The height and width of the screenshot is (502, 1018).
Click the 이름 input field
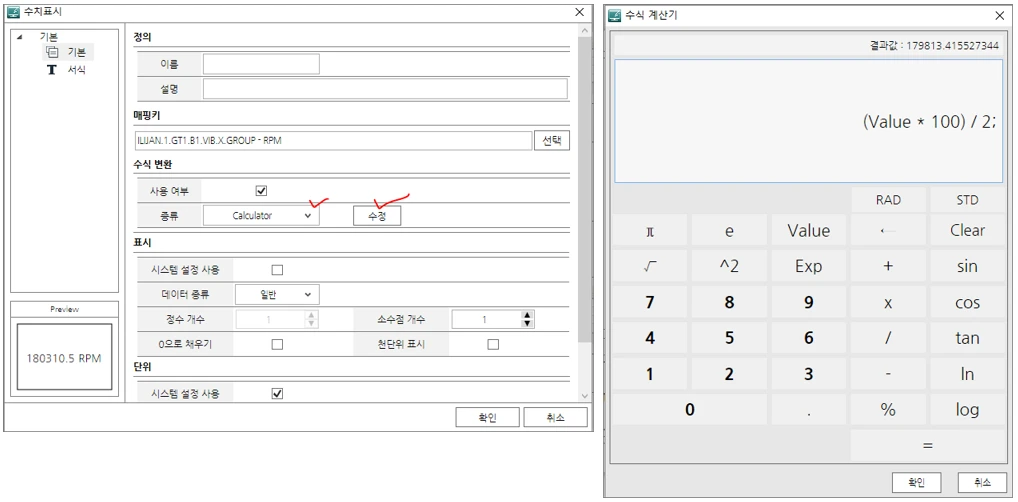coord(261,64)
